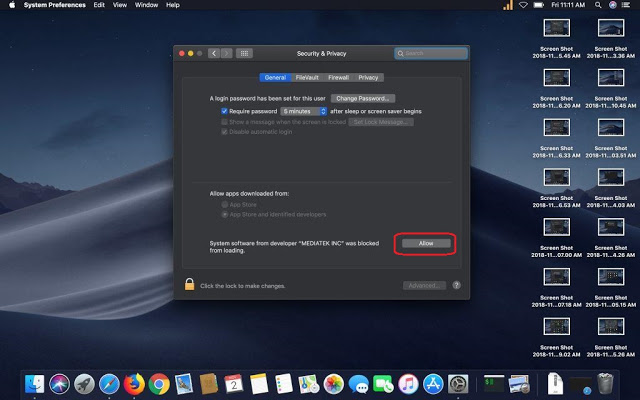Open Firefox from the dock
Viewport: 640px width, 400px height.
(134, 383)
